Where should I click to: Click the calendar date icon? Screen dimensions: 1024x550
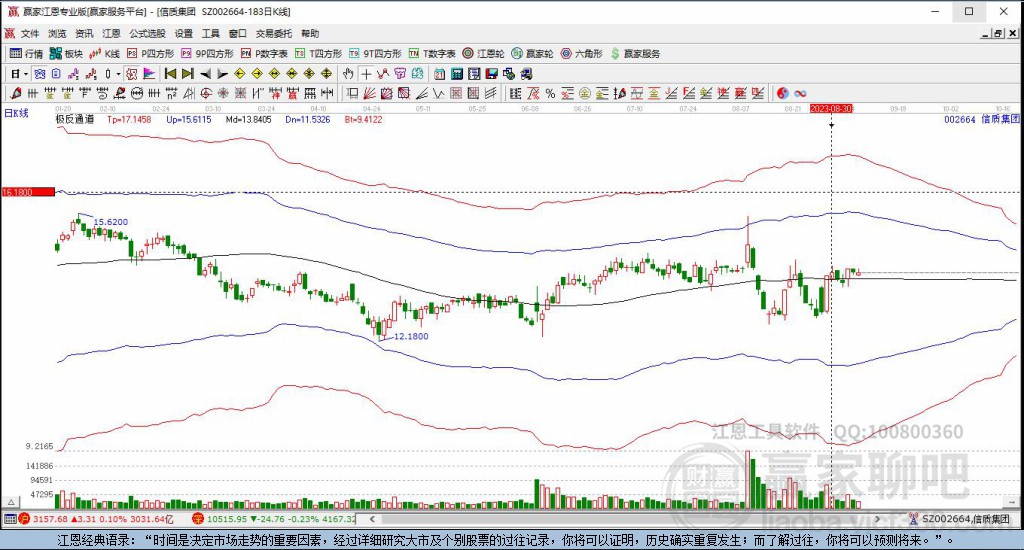[440, 74]
